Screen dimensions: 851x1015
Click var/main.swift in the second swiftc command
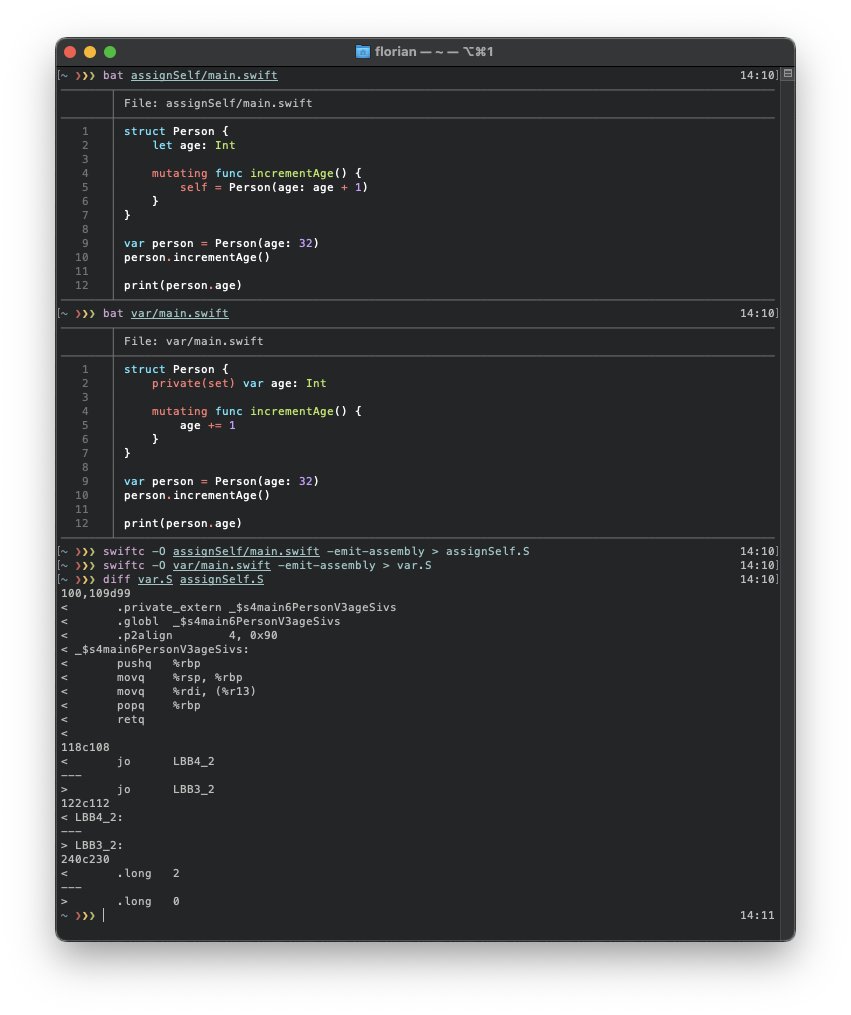click(221, 565)
